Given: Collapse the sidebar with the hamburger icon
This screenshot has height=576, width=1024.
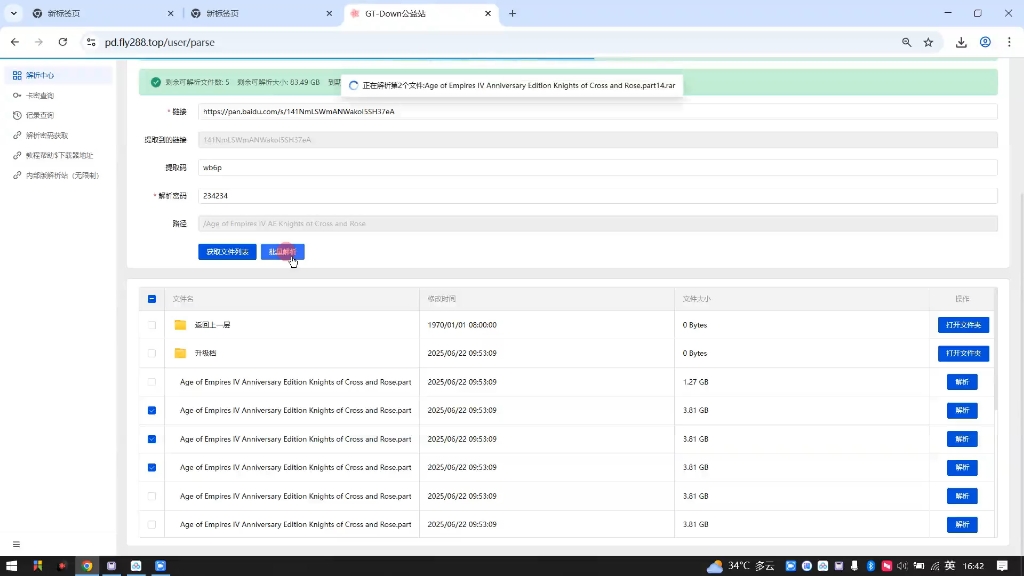Looking at the screenshot, I should click(16, 544).
